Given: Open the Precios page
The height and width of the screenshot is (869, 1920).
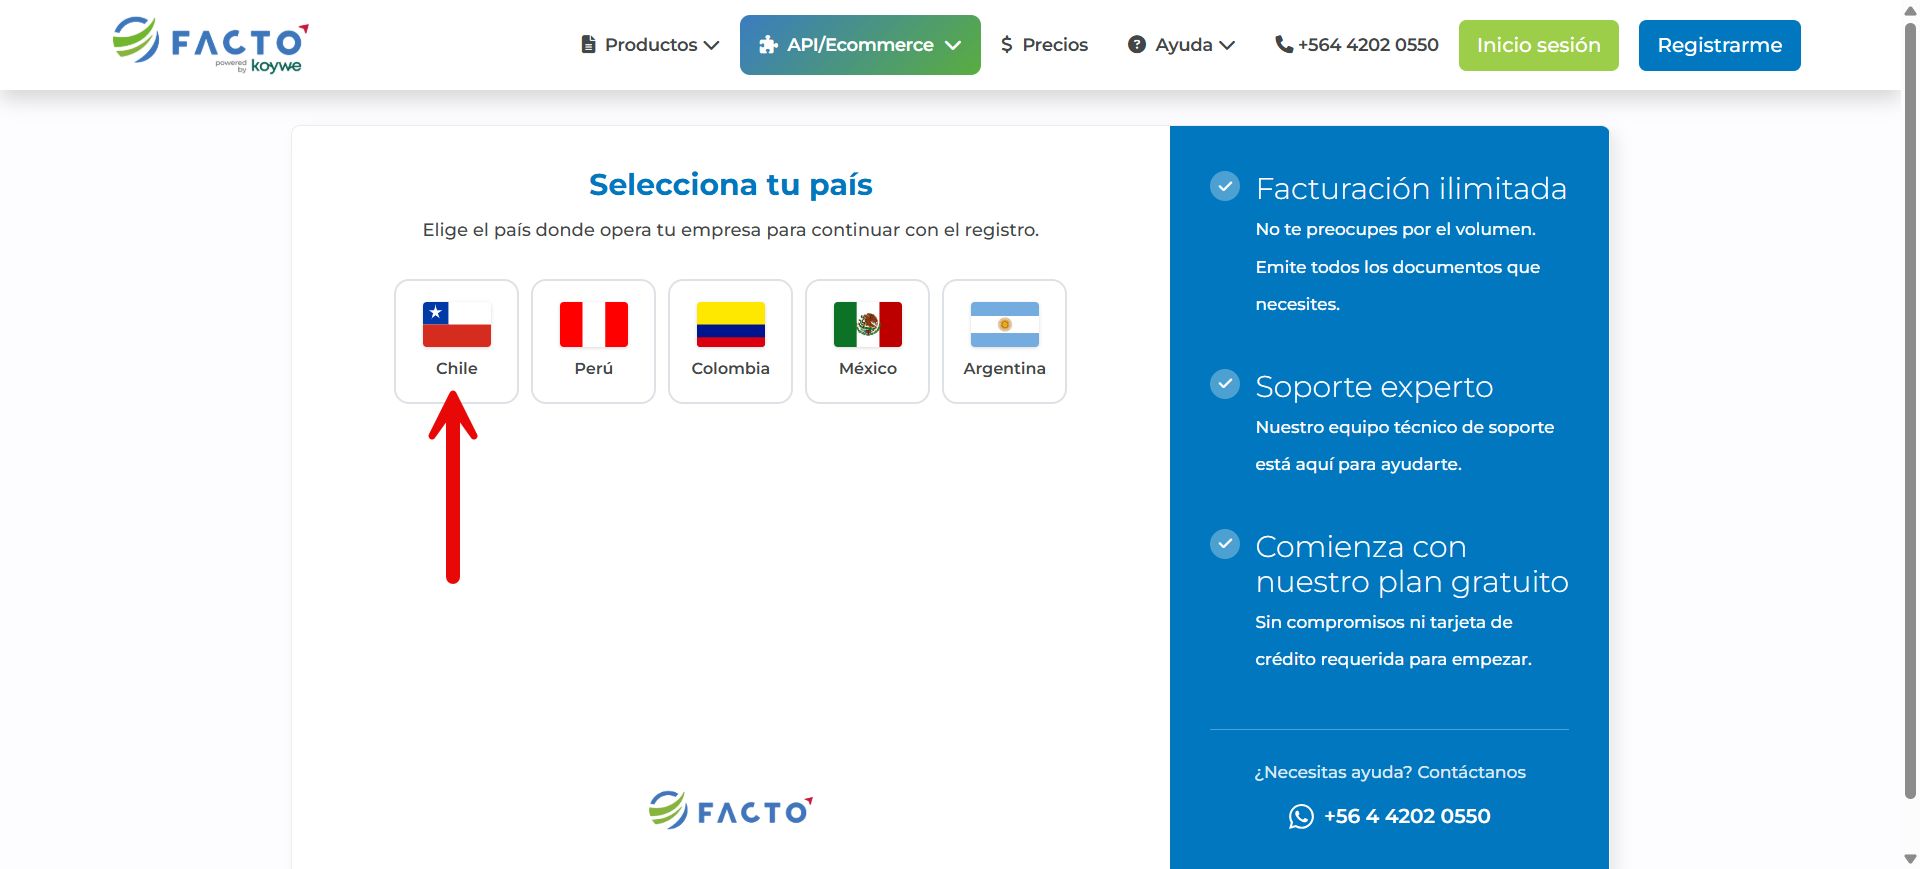Looking at the screenshot, I should [x=1044, y=45].
